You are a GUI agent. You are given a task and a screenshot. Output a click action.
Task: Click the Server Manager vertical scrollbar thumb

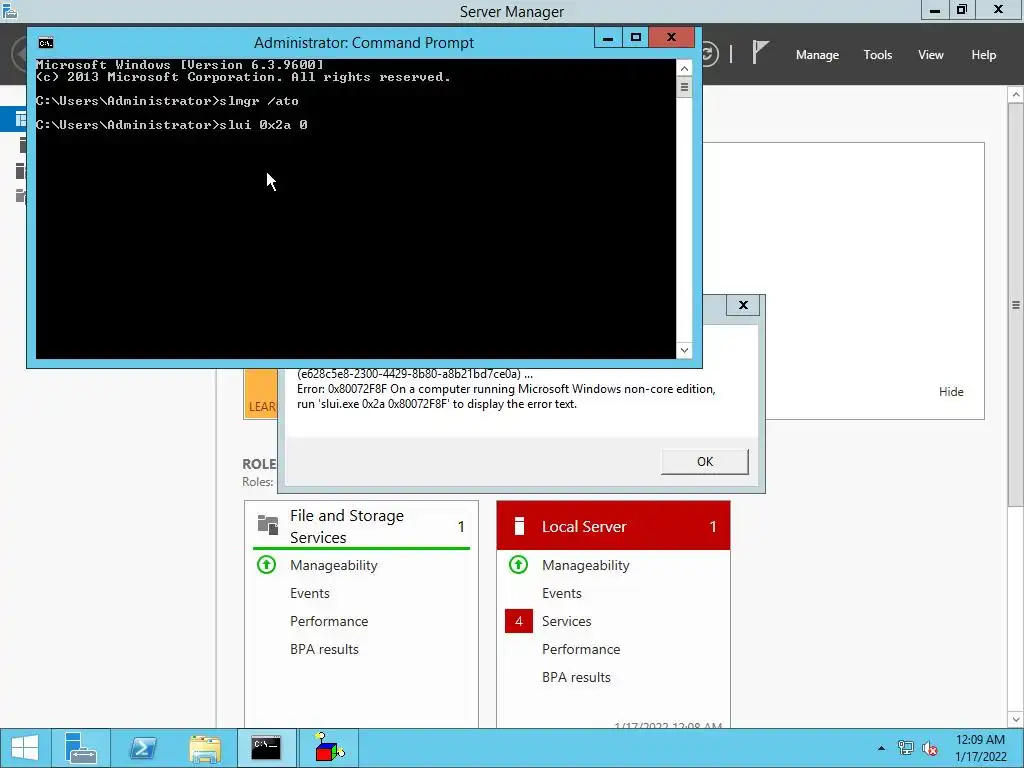point(1016,305)
